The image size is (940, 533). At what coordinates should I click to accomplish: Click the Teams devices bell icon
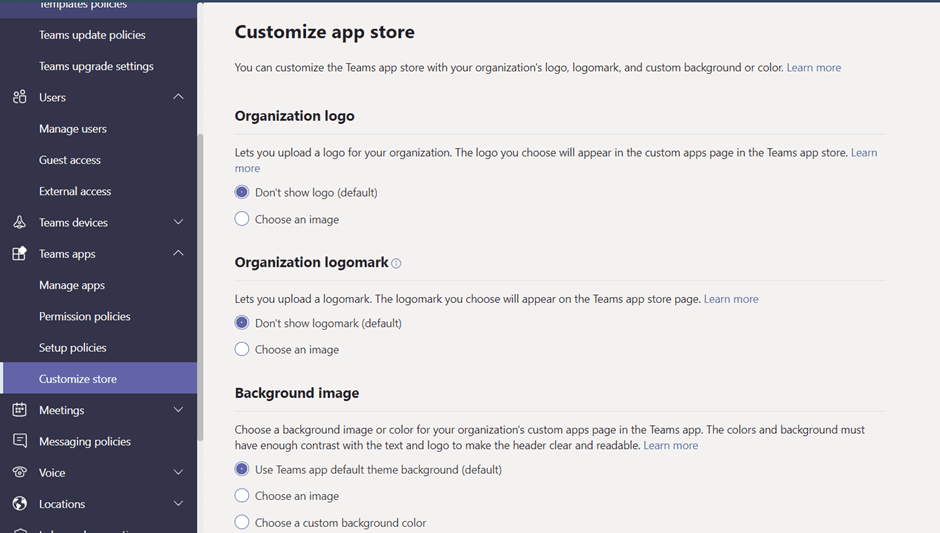tap(20, 222)
